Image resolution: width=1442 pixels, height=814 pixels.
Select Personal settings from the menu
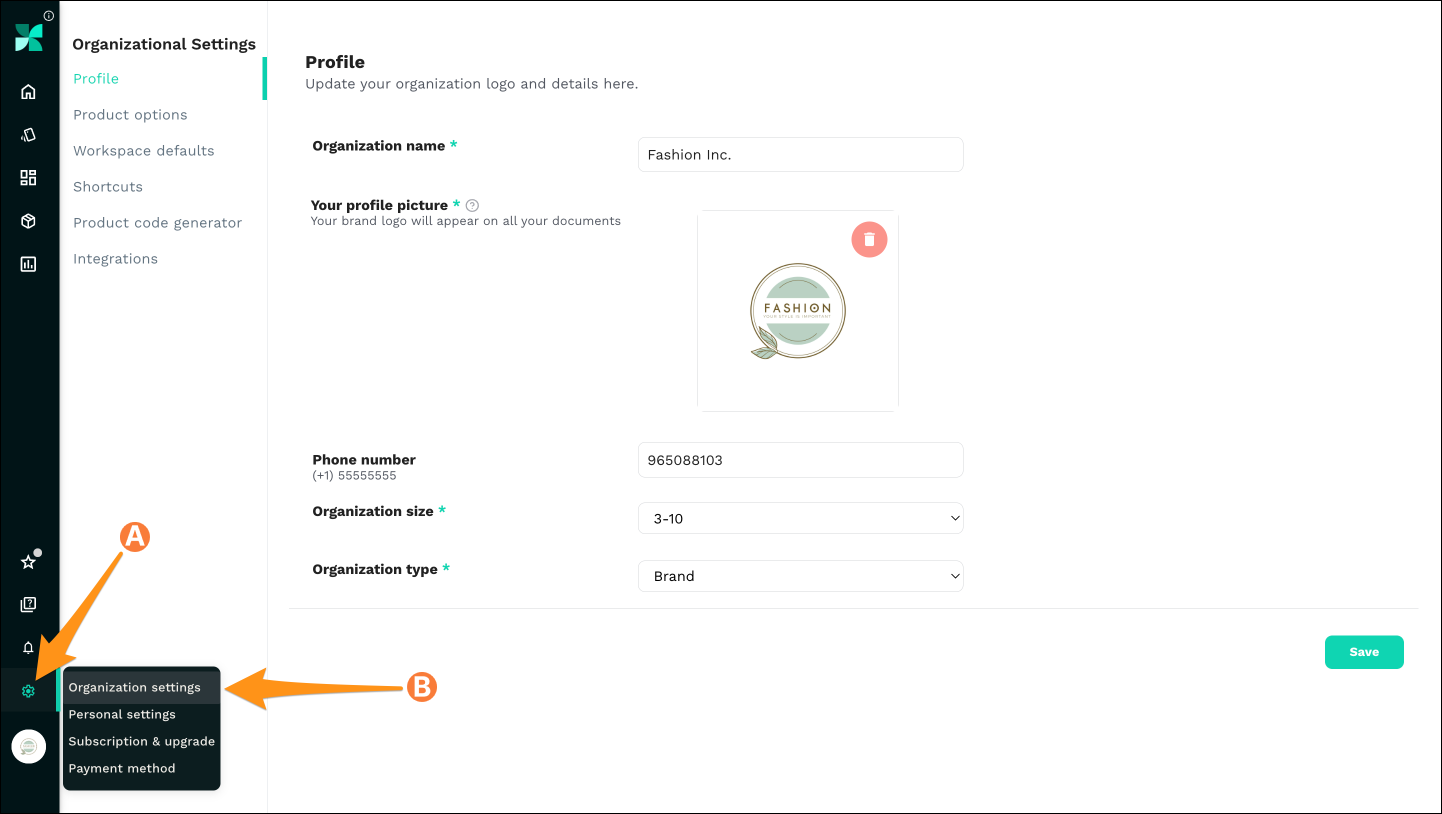pyautogui.click(x=121, y=714)
